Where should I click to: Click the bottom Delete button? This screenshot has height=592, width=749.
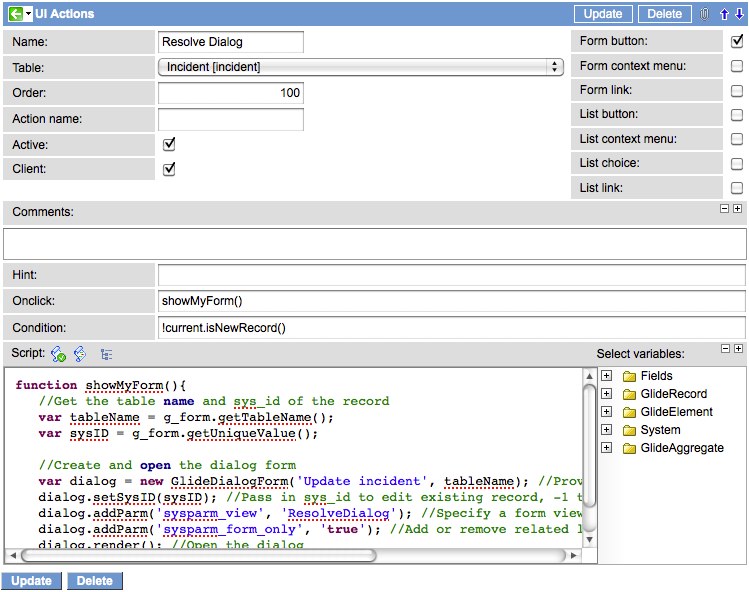click(x=95, y=581)
